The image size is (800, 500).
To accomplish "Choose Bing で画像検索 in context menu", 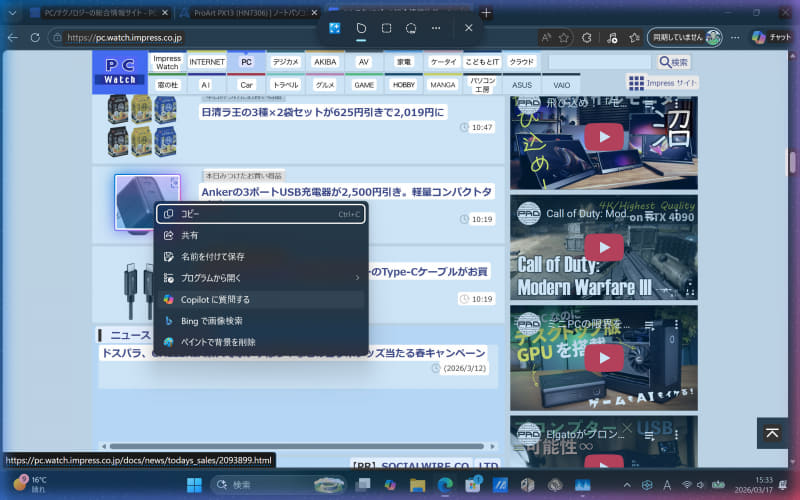I will (x=261, y=321).
